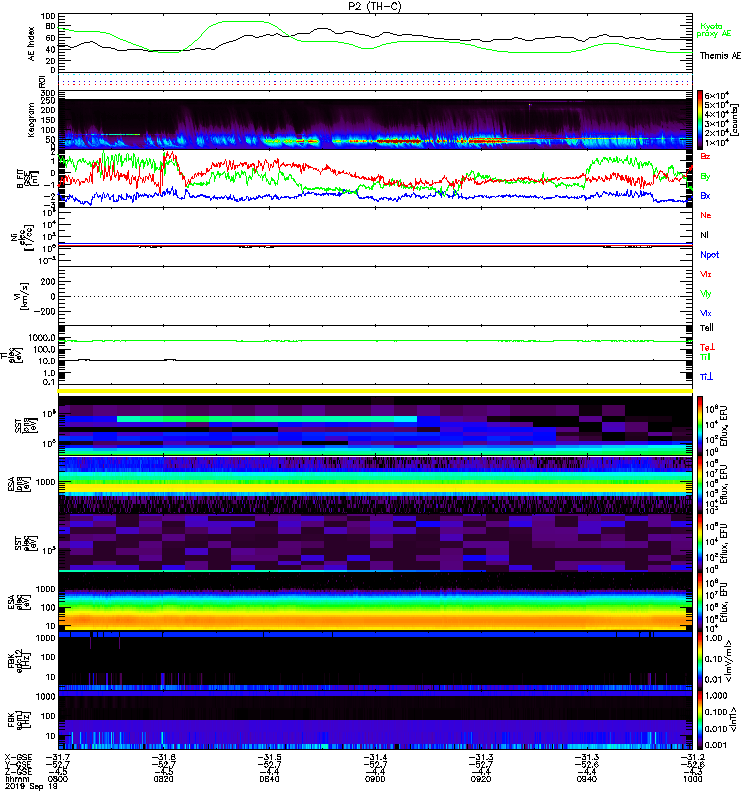The width and height of the screenshot is (750, 800).
Task: Click the SST electron spectrogram panel
Action: point(376,543)
